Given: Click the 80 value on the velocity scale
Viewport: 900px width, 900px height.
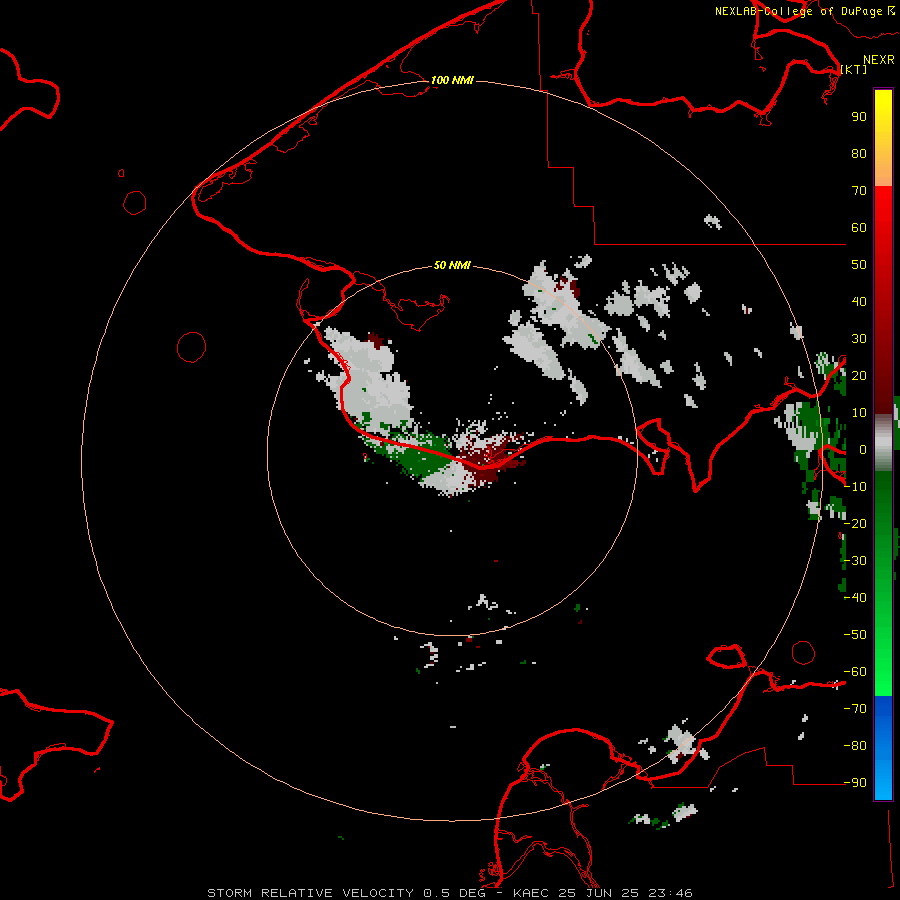Looking at the screenshot, I should 859,154.
